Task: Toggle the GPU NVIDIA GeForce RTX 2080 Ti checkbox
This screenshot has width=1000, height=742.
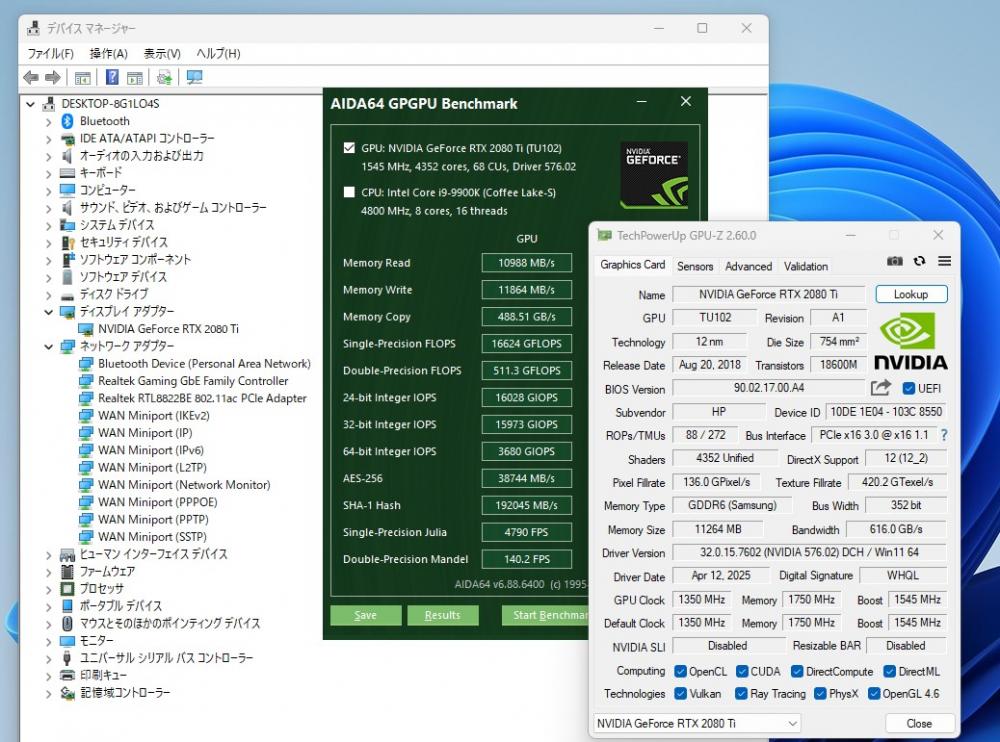Action: tap(349, 148)
